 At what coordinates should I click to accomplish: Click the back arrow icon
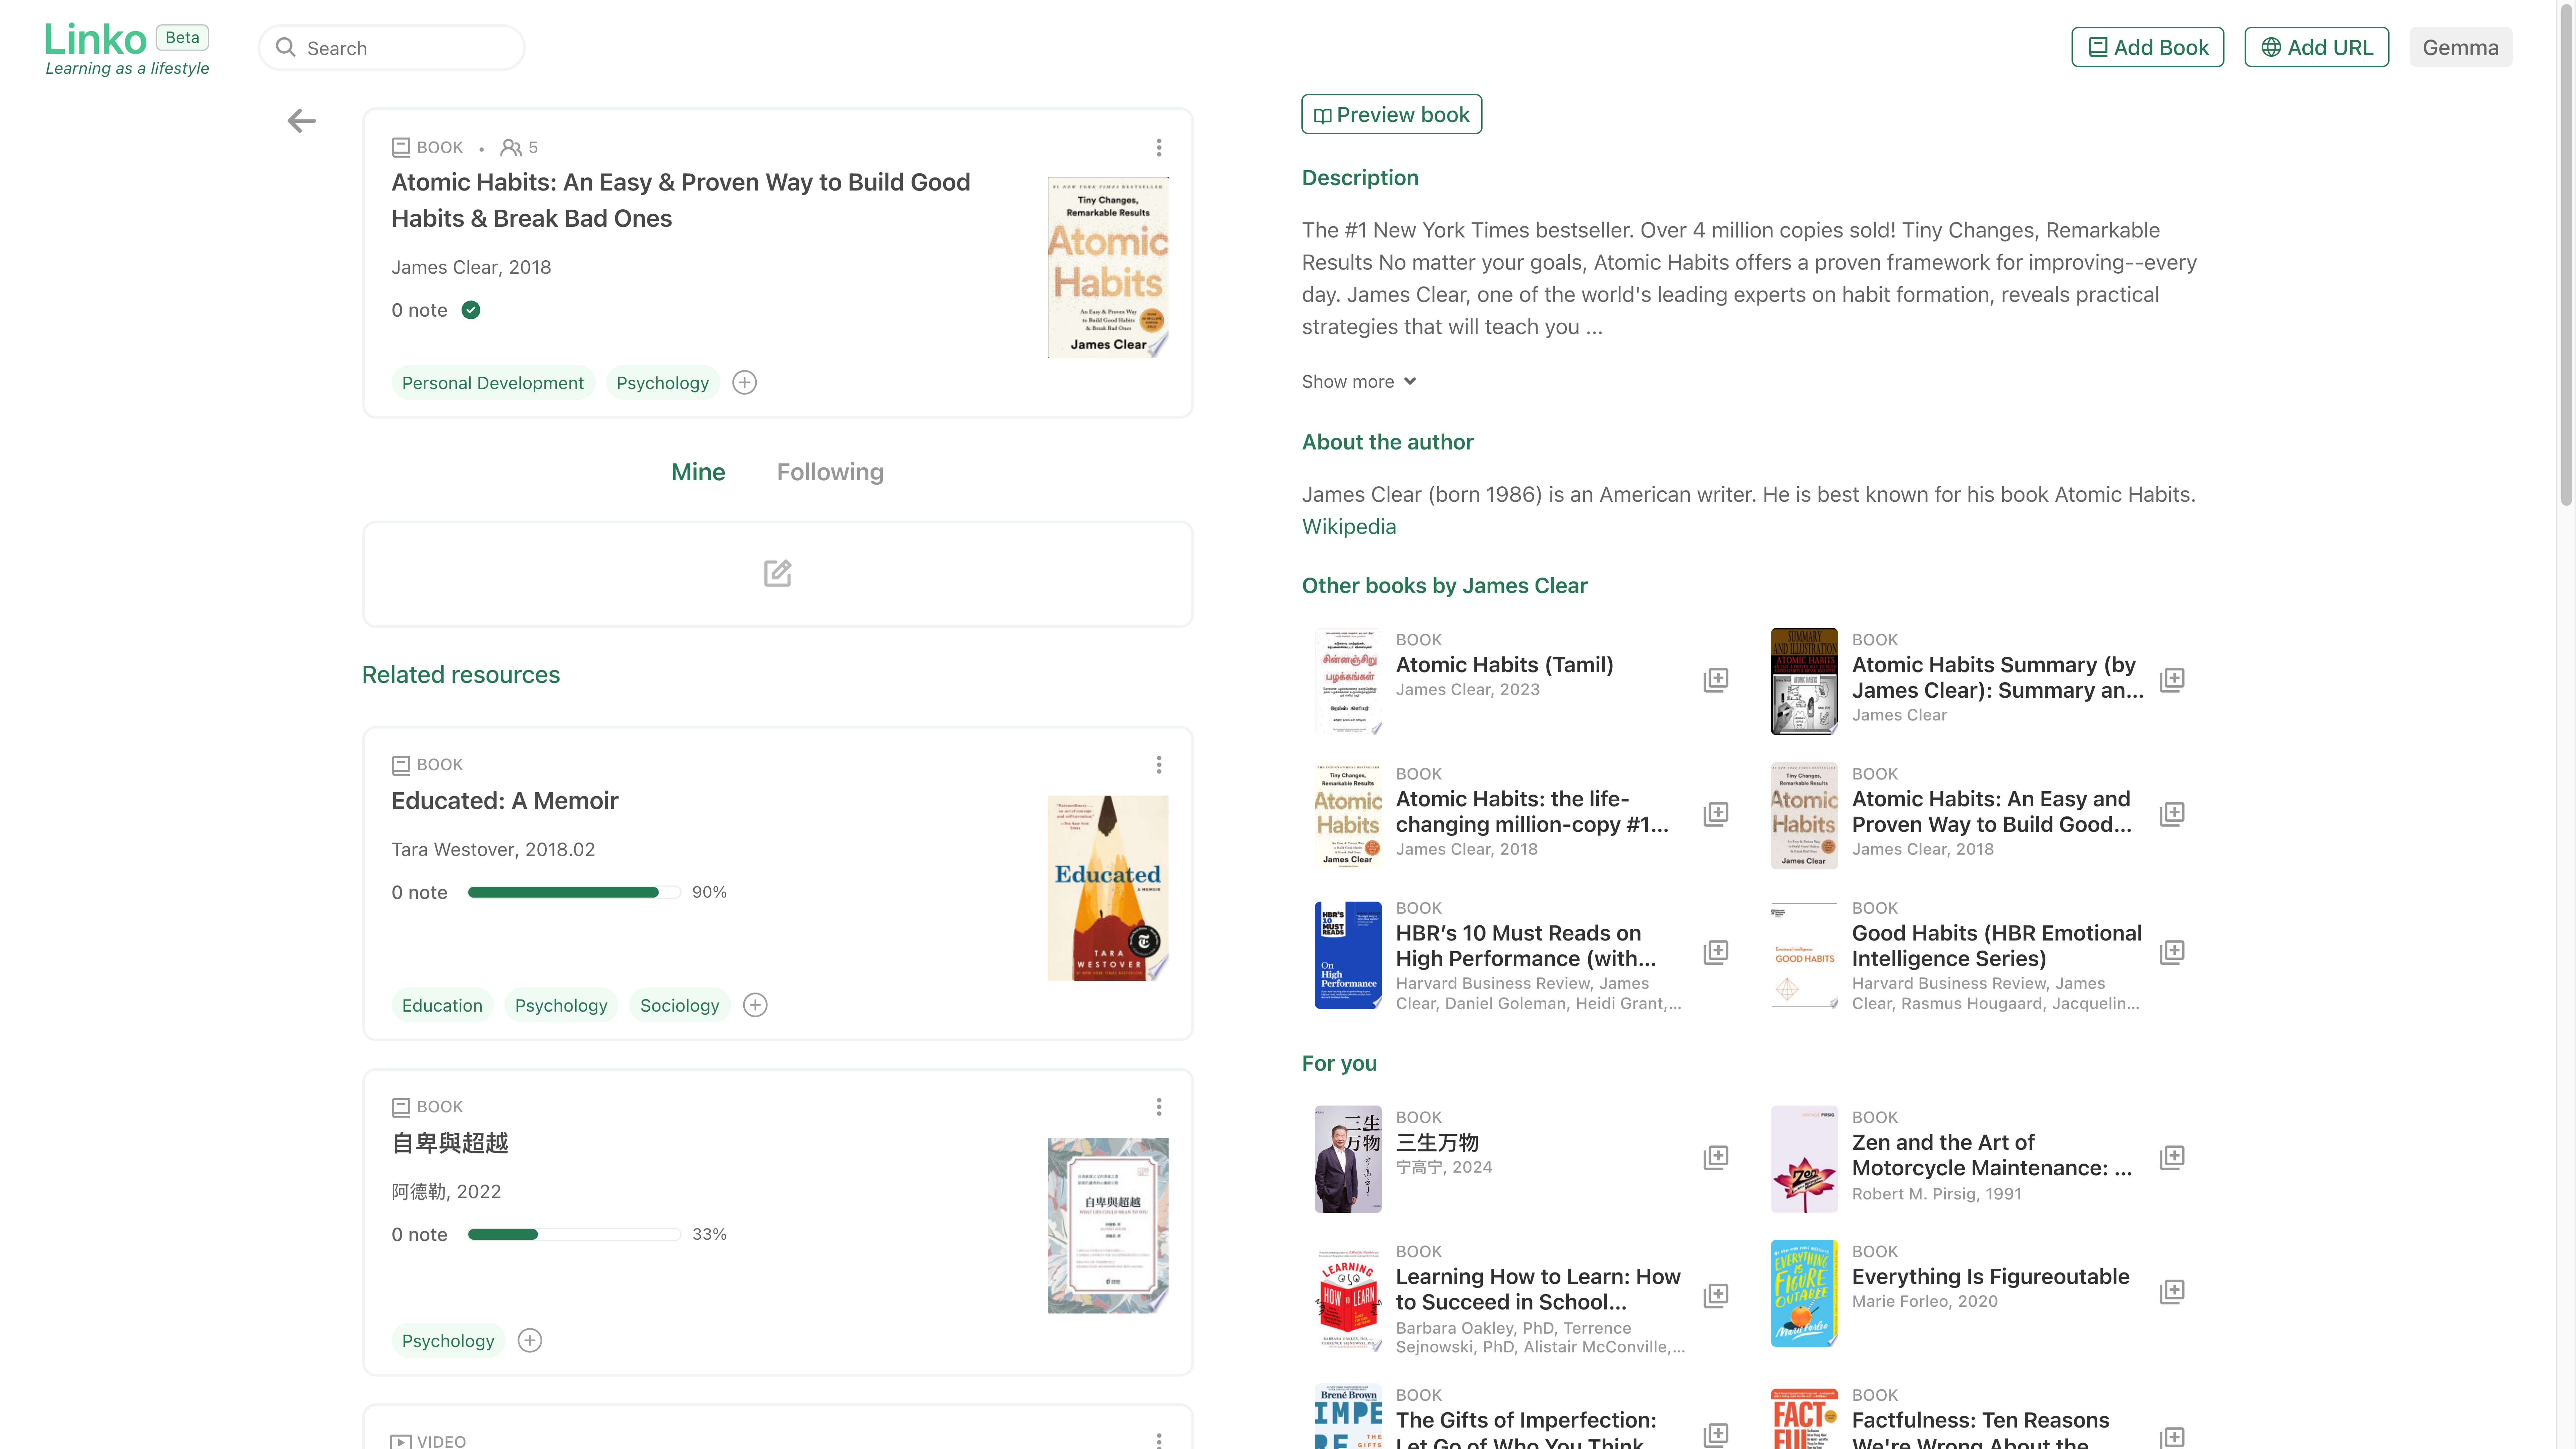[301, 121]
